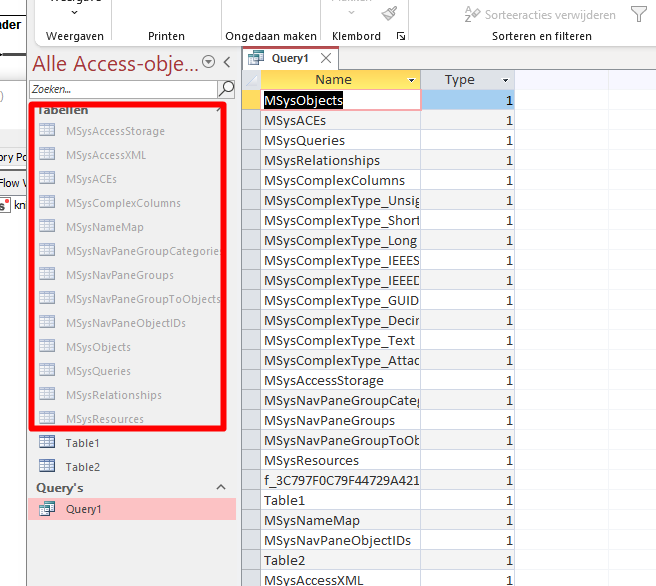This screenshot has width=656, height=586.
Task: Switch to the Query1 tab
Action: coord(290,58)
